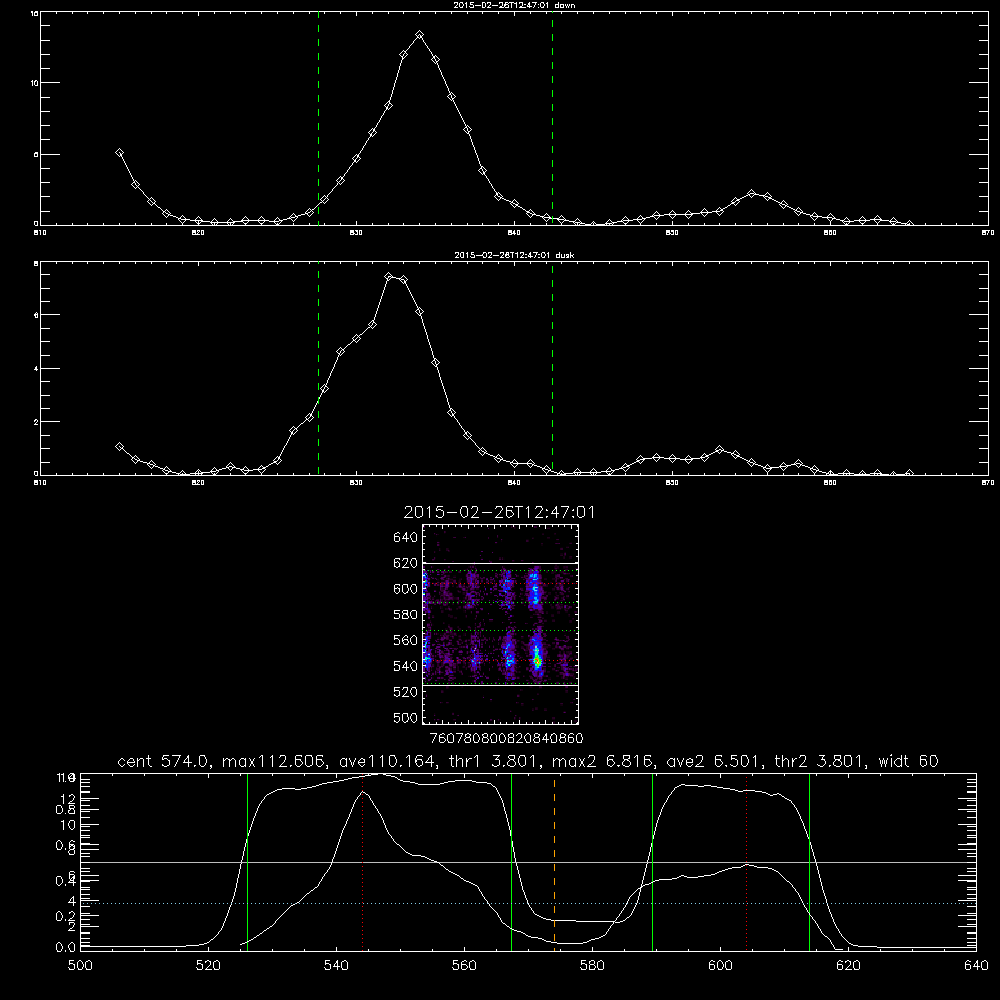Click the '760780800820840860' x-axis labels under image

506,738
